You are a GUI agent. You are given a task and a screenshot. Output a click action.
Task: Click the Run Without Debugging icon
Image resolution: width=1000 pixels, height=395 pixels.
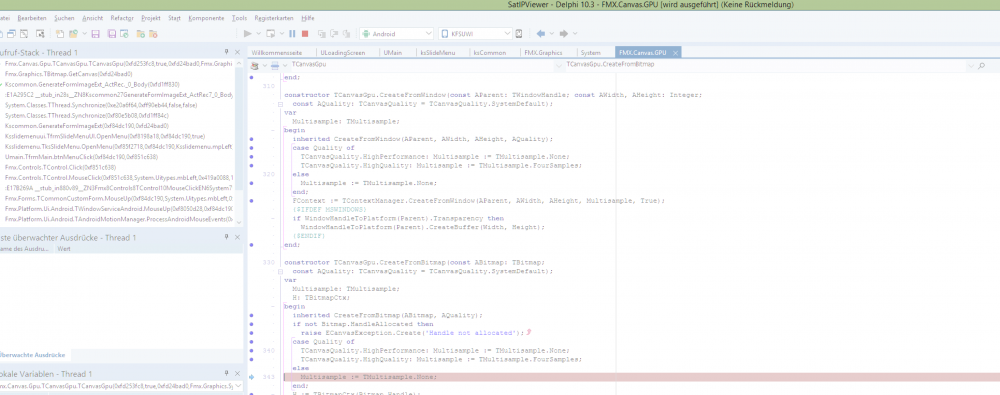270,33
